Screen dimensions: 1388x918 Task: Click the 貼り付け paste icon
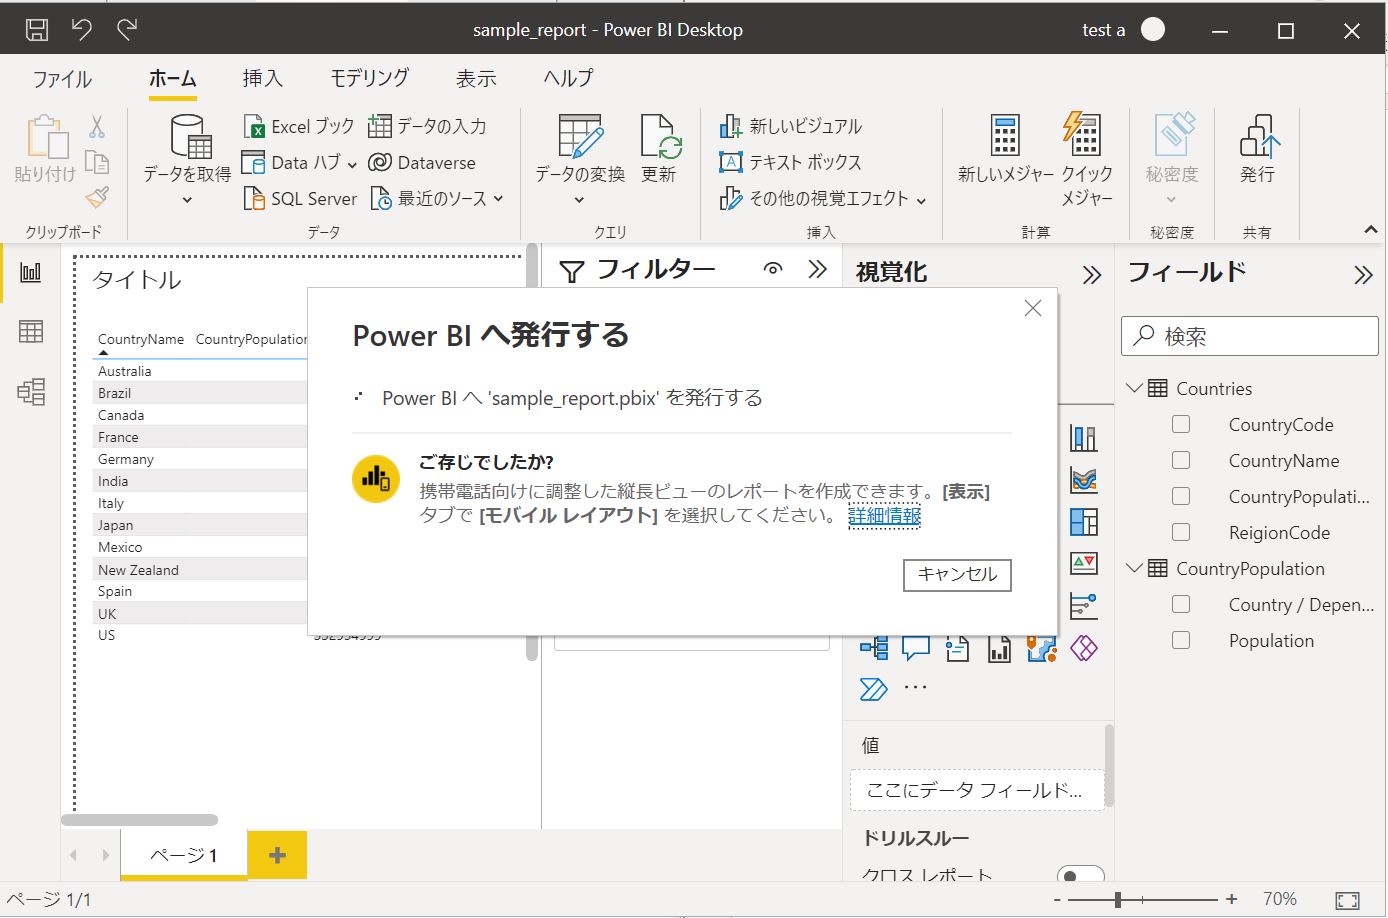coord(46,138)
